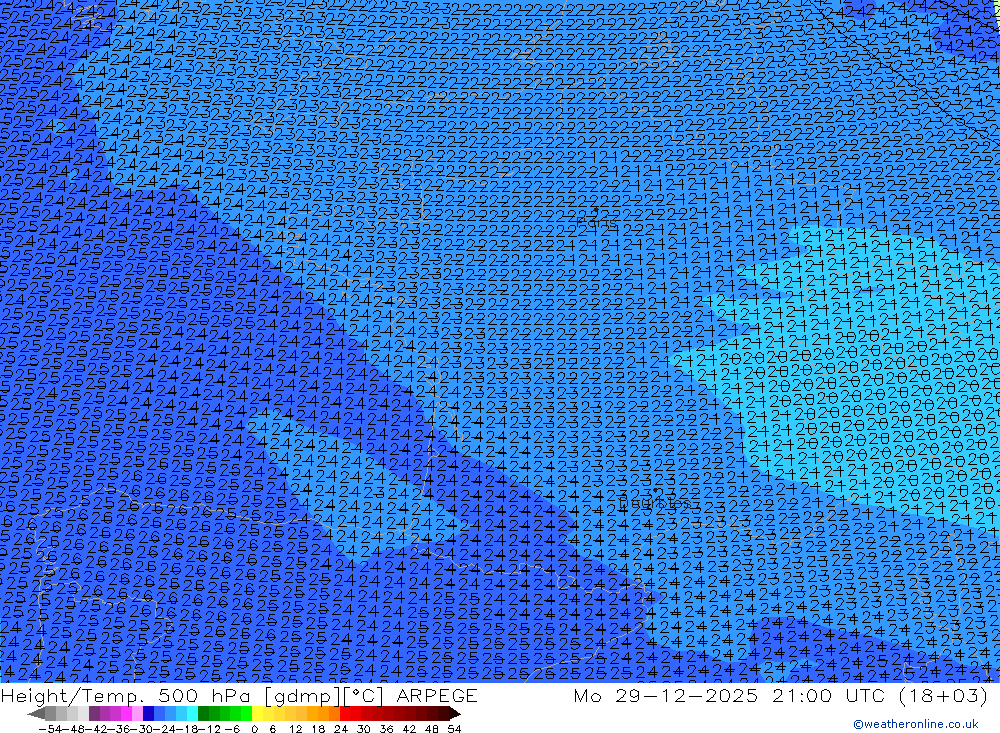Image resolution: width=1000 pixels, height=733 pixels.
Task: Select the yellow swatch at 0 on legend
Action: click(x=258, y=713)
